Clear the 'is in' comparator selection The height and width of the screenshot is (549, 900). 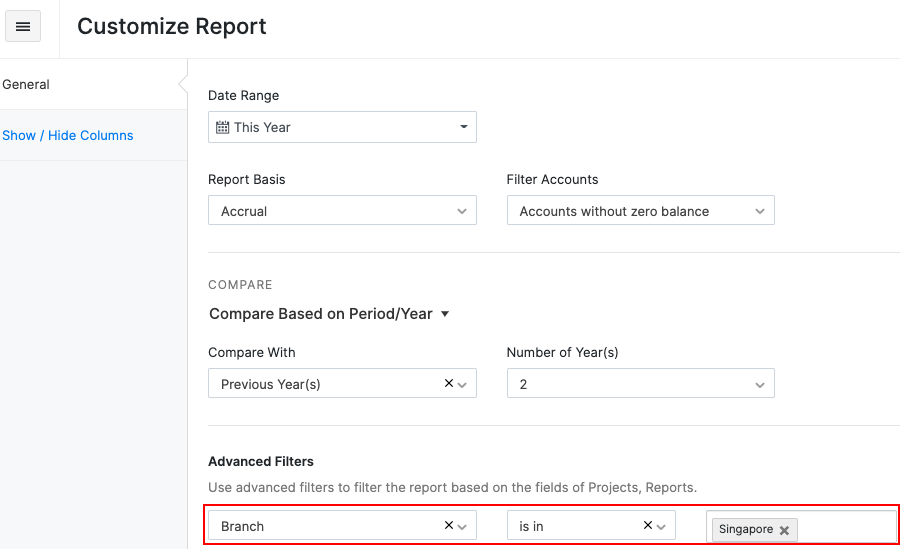point(647,525)
